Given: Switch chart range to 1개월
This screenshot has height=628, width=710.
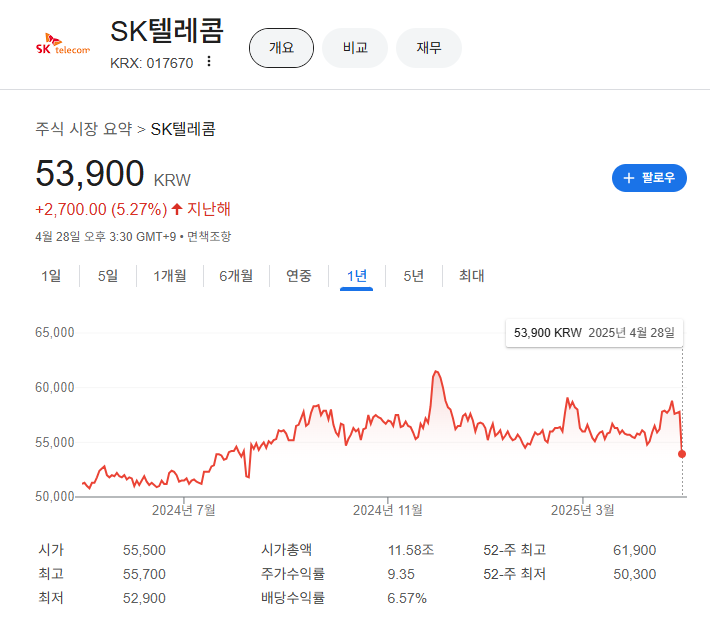Looking at the screenshot, I should click(170, 276).
